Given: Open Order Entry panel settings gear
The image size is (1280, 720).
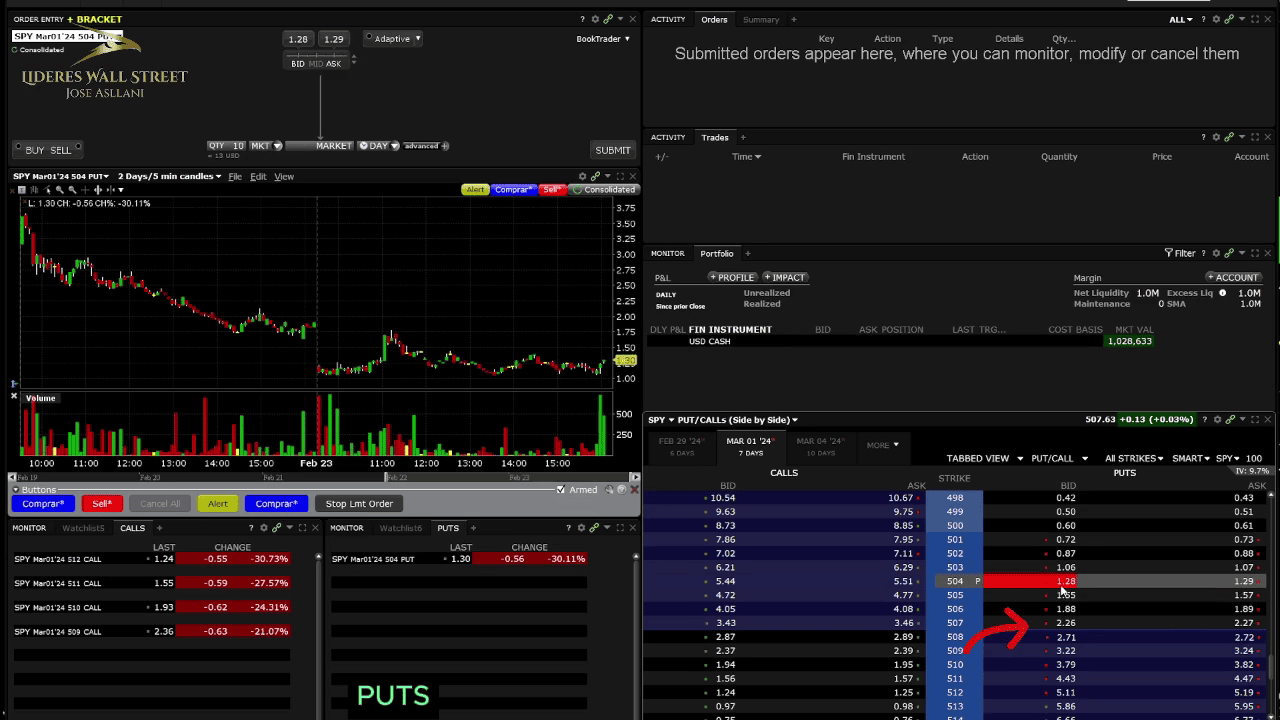Looking at the screenshot, I should coord(595,19).
